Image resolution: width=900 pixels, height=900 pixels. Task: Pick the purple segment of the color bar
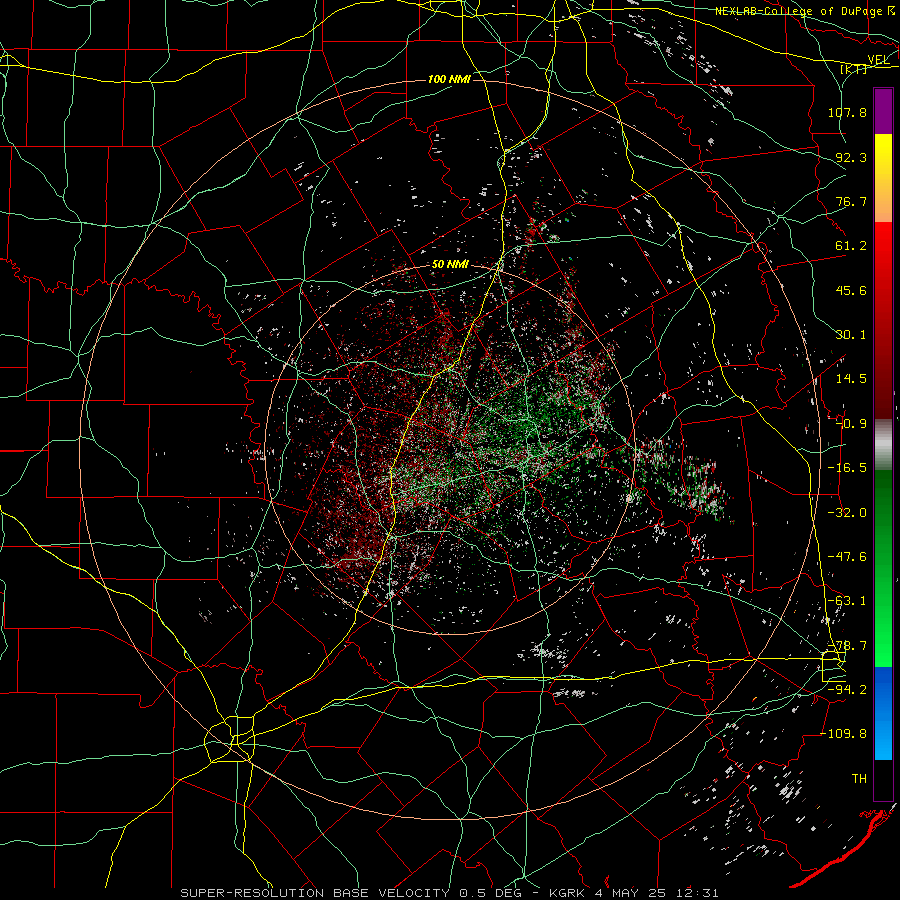pos(883,111)
